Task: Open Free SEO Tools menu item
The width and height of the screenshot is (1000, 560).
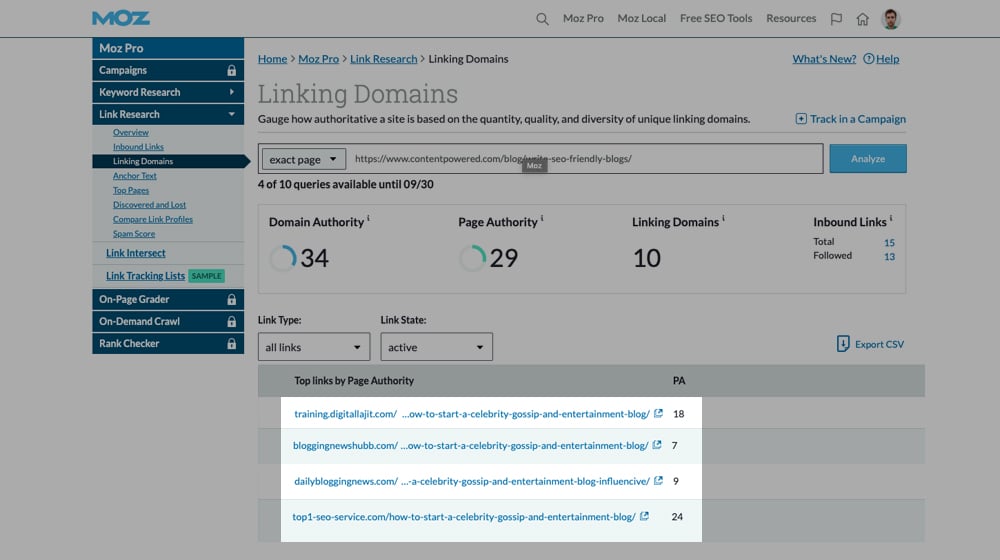Action: pyautogui.click(x=715, y=19)
